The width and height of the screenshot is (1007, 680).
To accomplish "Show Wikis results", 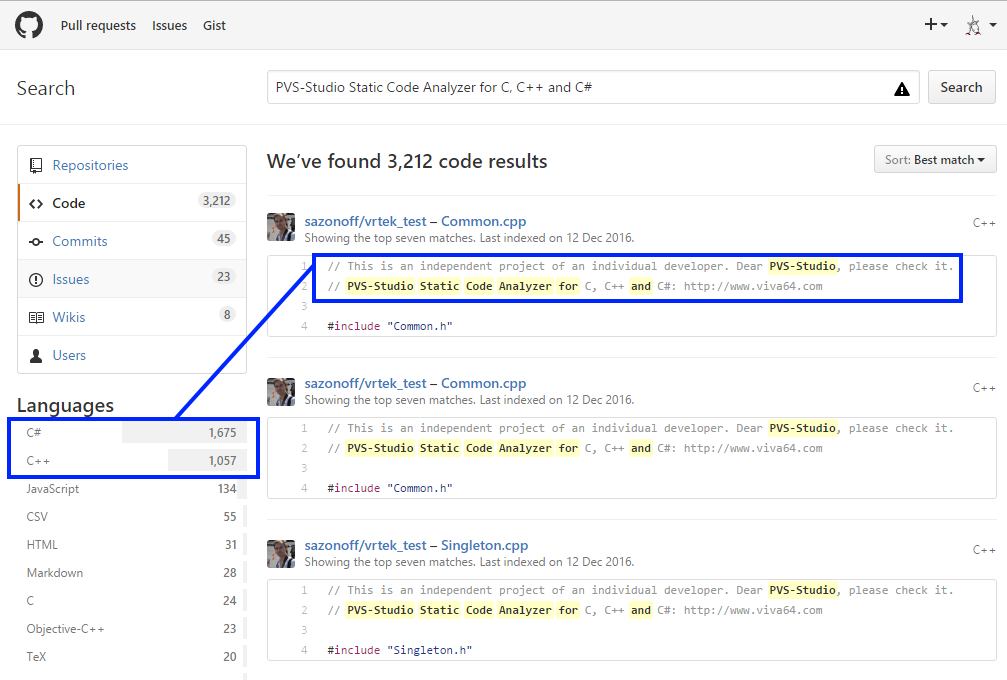I will [132, 317].
